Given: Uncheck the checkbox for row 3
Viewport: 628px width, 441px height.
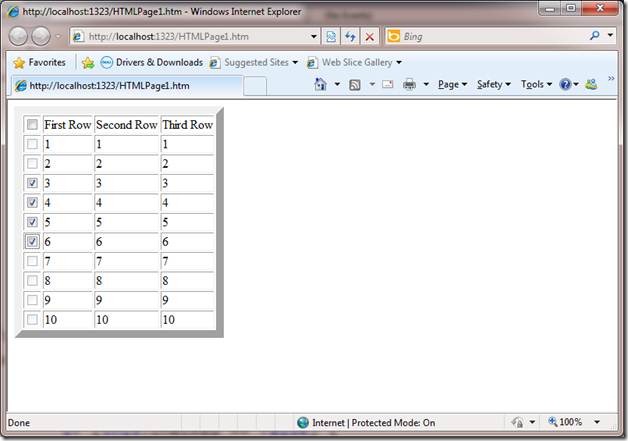Looking at the screenshot, I should point(32,184).
